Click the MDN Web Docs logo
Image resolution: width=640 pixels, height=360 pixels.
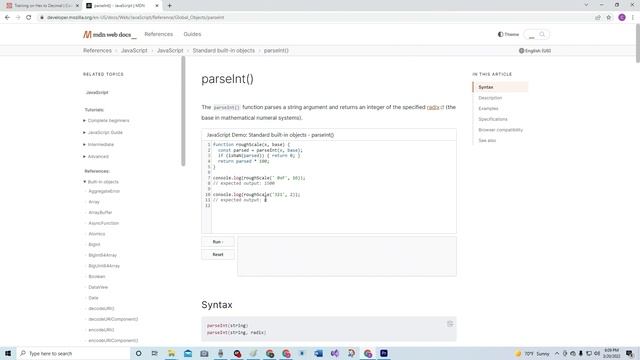(109, 35)
